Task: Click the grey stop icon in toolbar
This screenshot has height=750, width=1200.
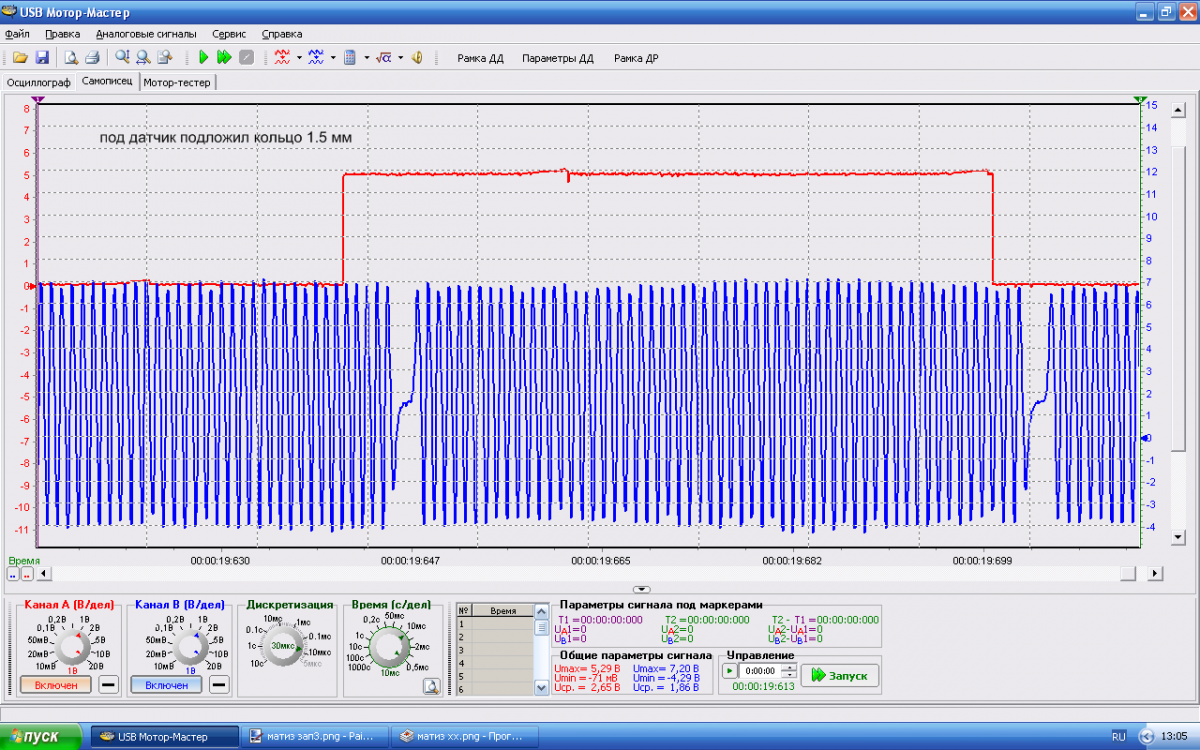Action: (x=246, y=58)
